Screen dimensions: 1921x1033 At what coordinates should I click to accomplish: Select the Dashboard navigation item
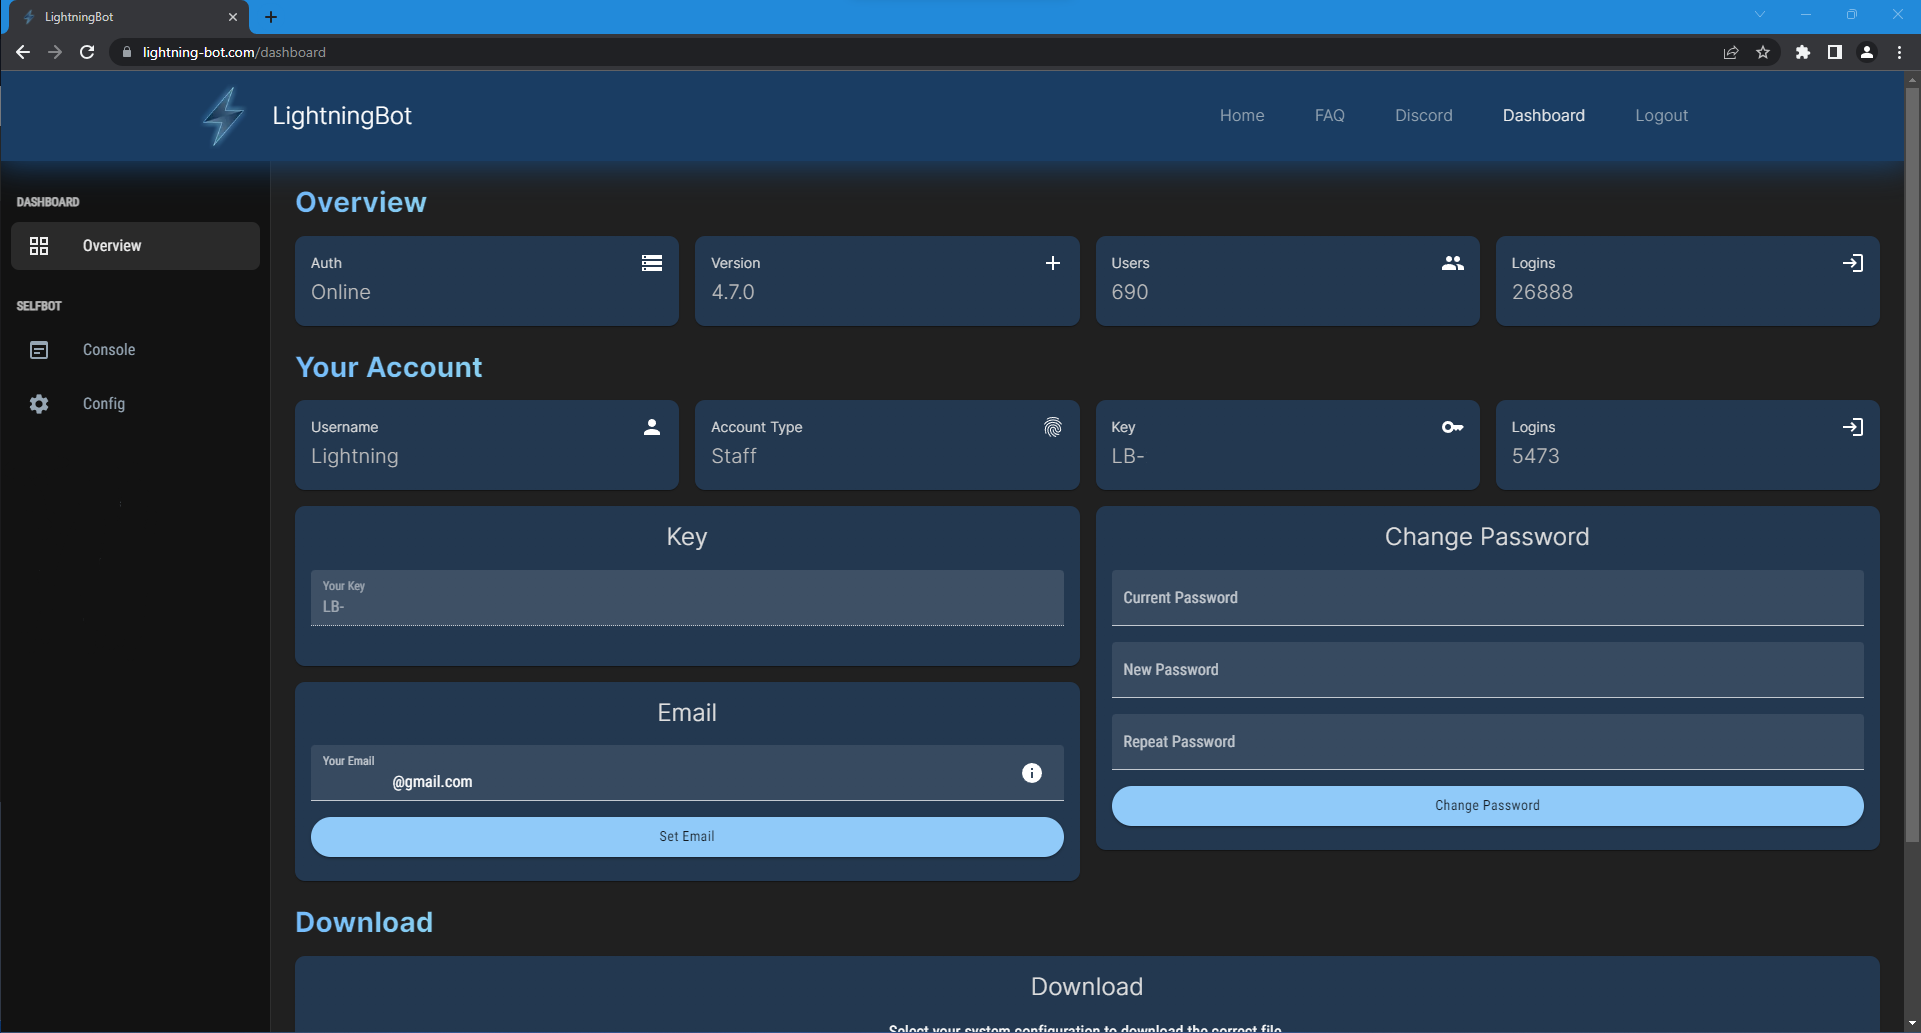tap(1543, 115)
